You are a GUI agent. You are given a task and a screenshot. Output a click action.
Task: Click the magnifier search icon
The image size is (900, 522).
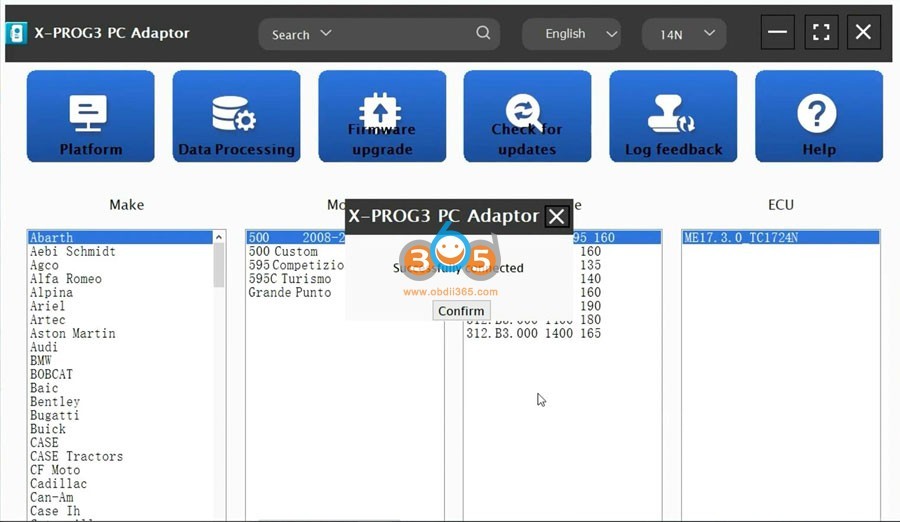483,33
